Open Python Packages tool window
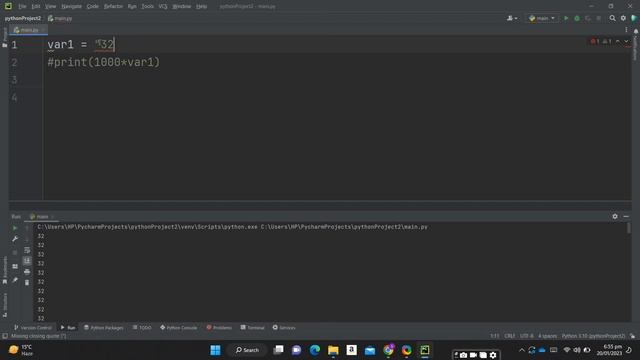The height and width of the screenshot is (360, 640). click(104, 327)
